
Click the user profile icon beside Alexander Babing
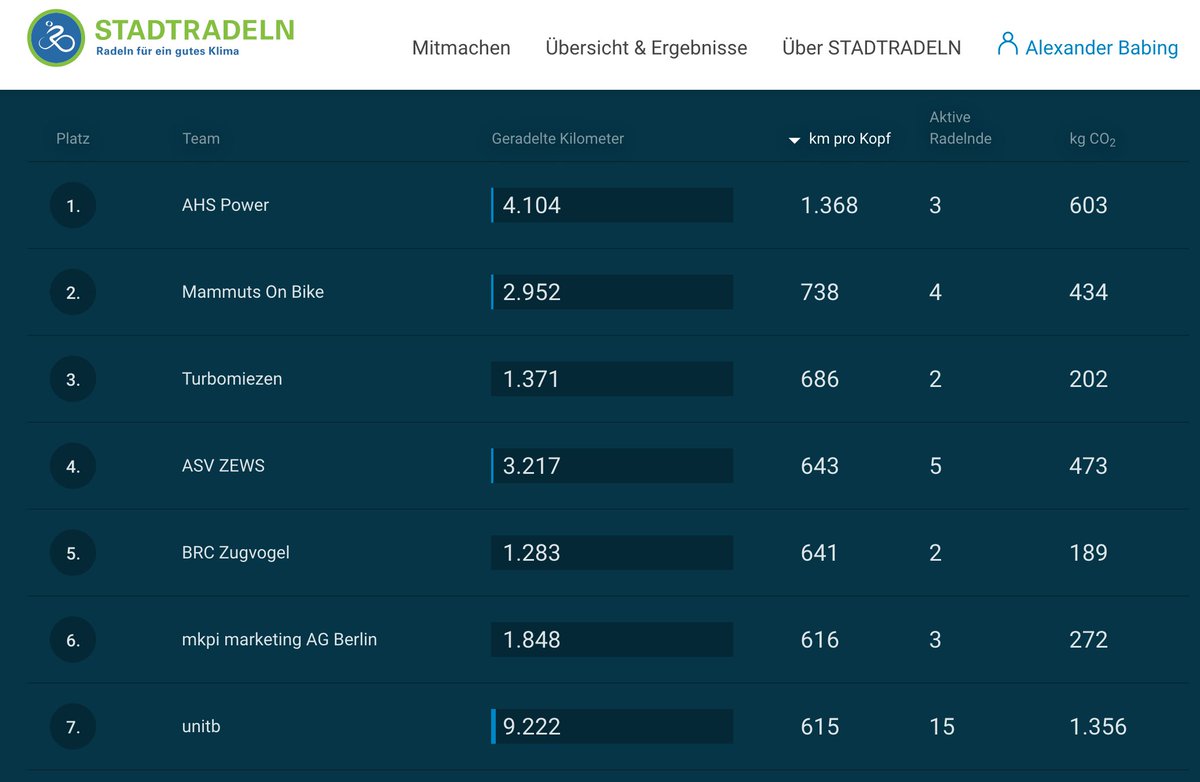(1007, 44)
